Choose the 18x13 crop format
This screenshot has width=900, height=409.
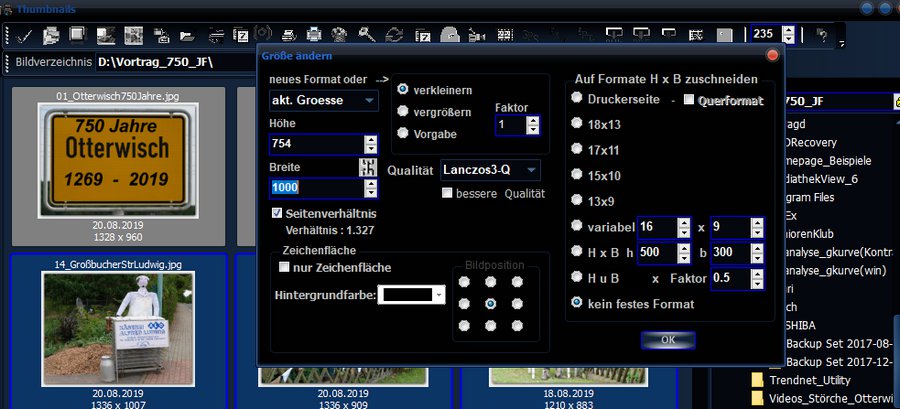[x=577, y=124]
